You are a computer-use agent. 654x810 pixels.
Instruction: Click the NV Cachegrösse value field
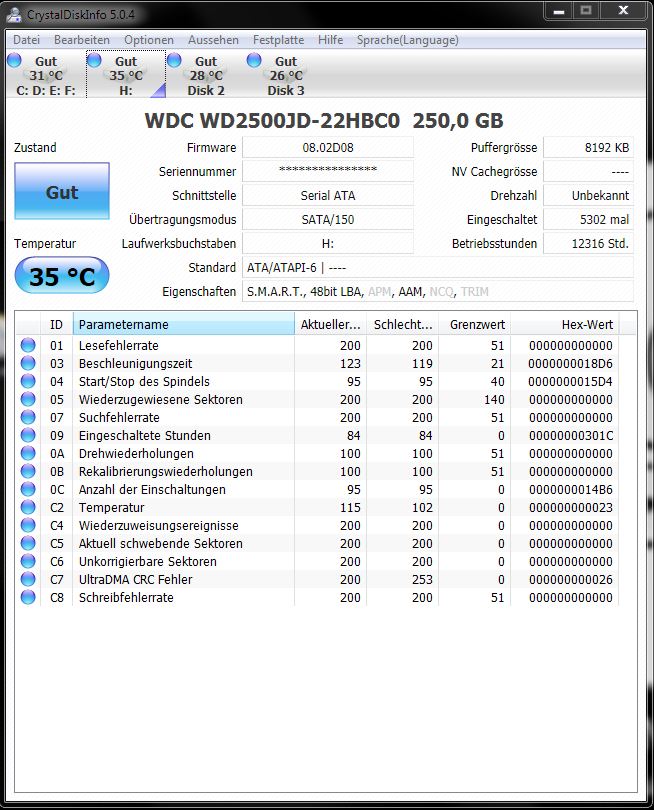588,171
